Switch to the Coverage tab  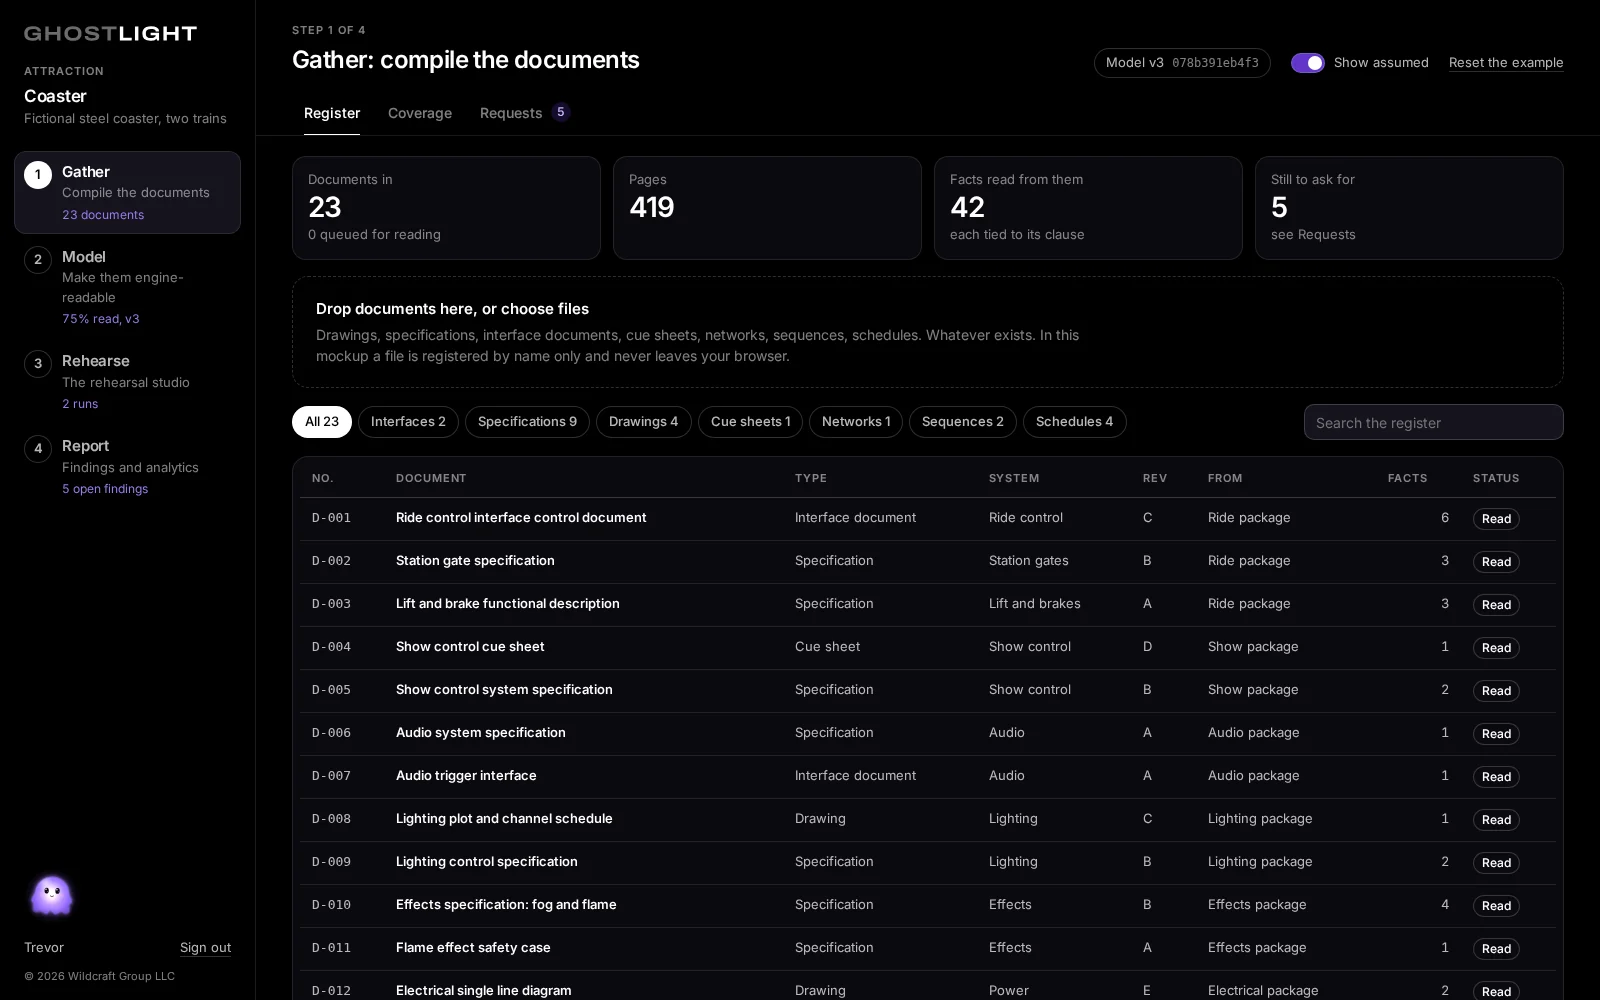click(420, 113)
